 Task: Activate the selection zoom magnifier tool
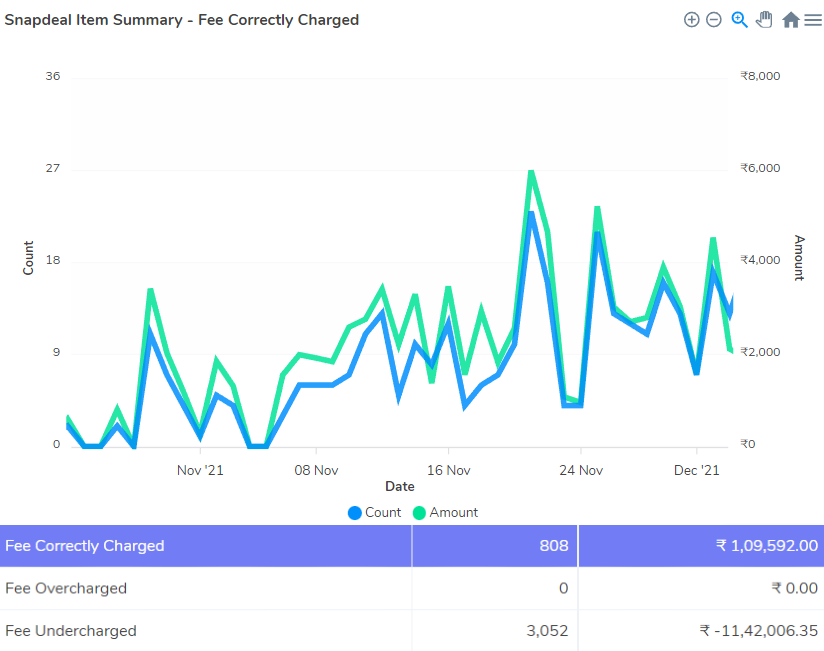pyautogui.click(x=739, y=20)
